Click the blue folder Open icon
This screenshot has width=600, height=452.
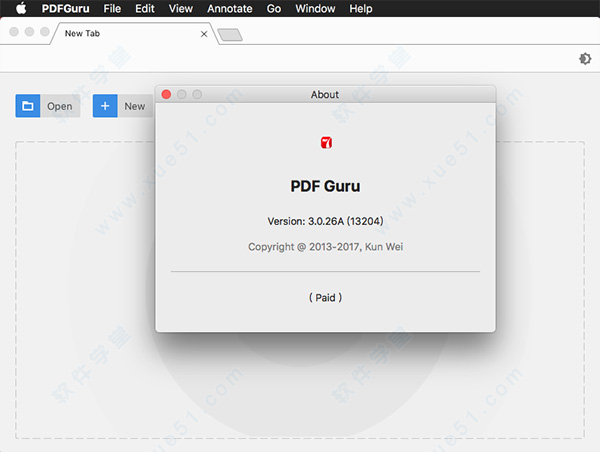[x=28, y=106]
